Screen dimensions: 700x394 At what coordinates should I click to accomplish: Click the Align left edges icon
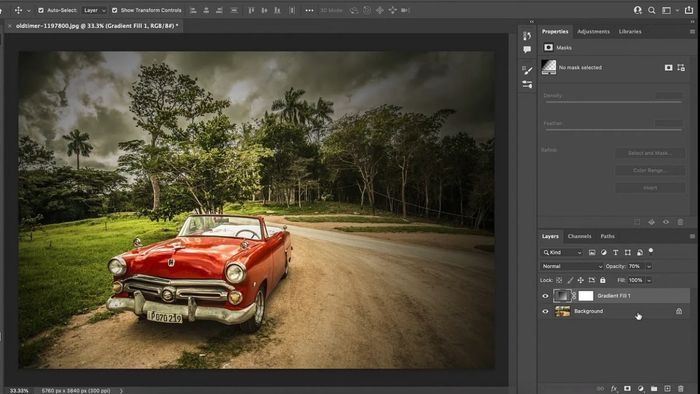(x=193, y=10)
